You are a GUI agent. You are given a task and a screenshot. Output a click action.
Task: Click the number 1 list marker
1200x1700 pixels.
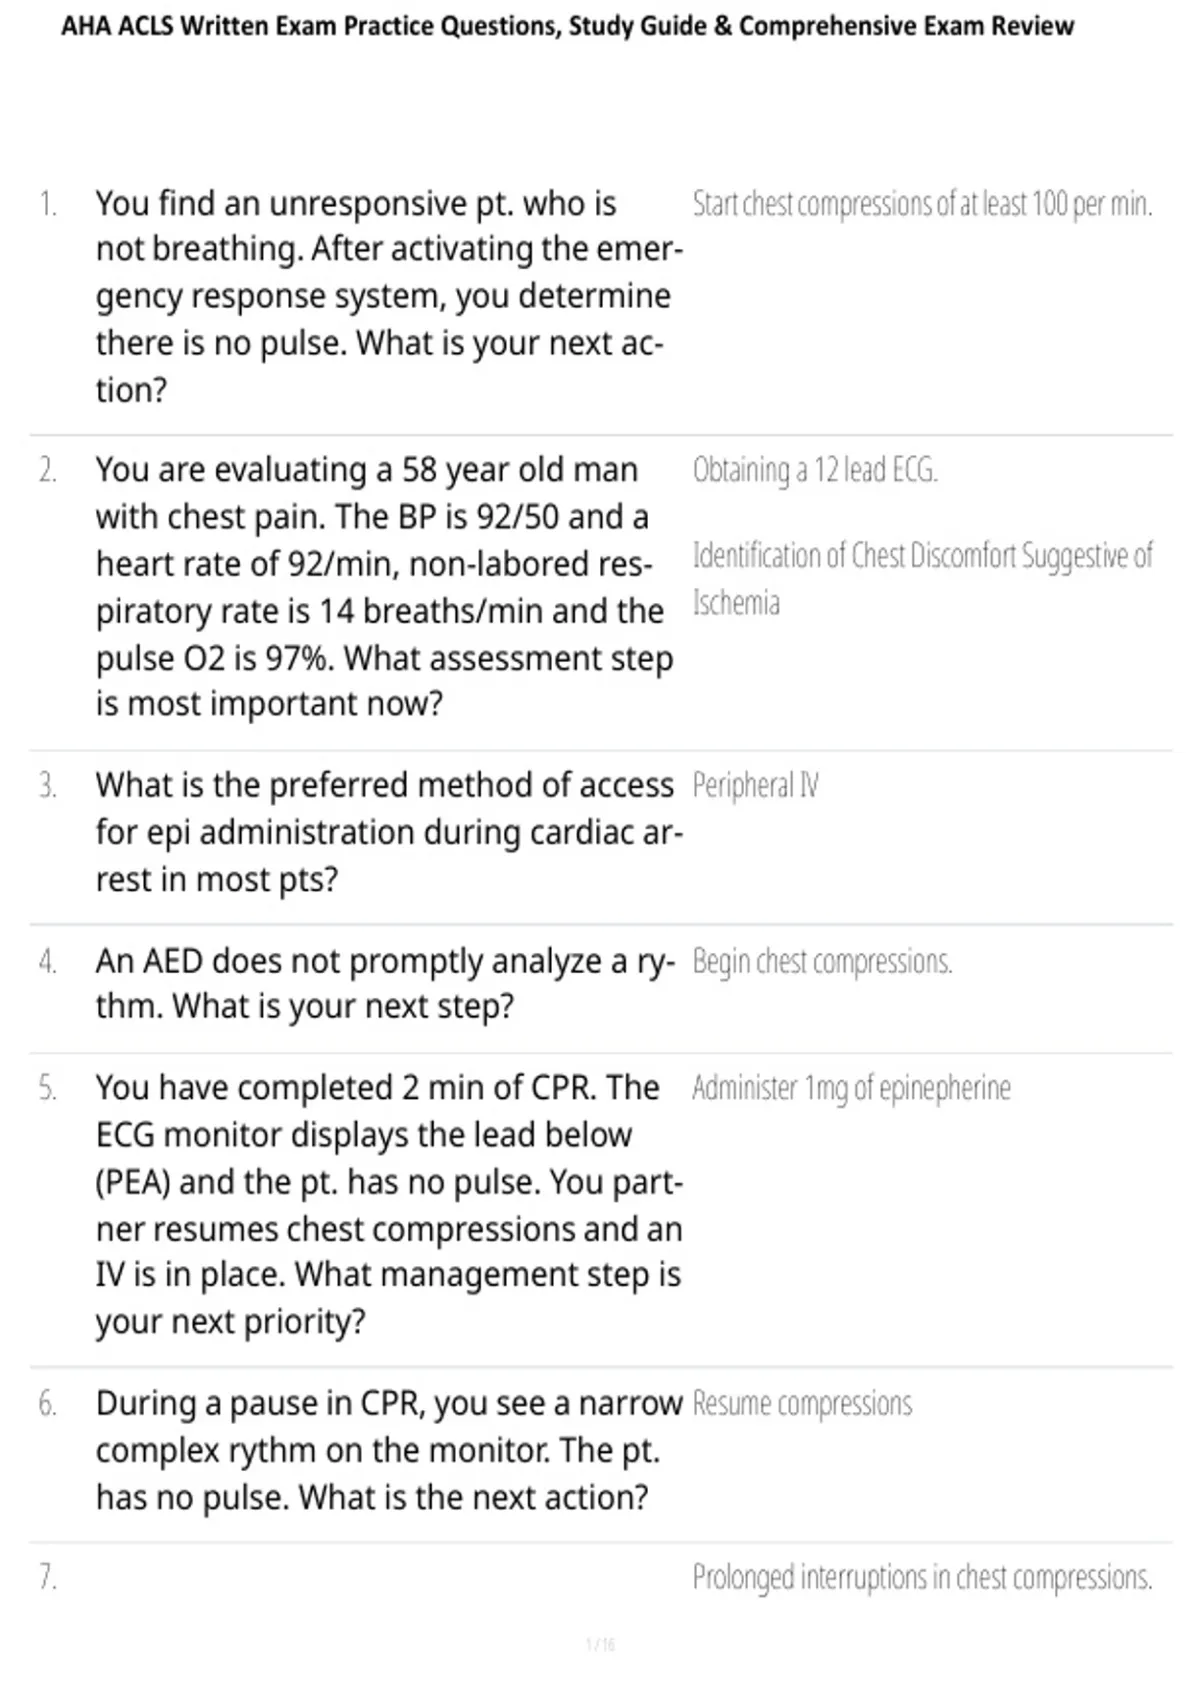[47, 204]
